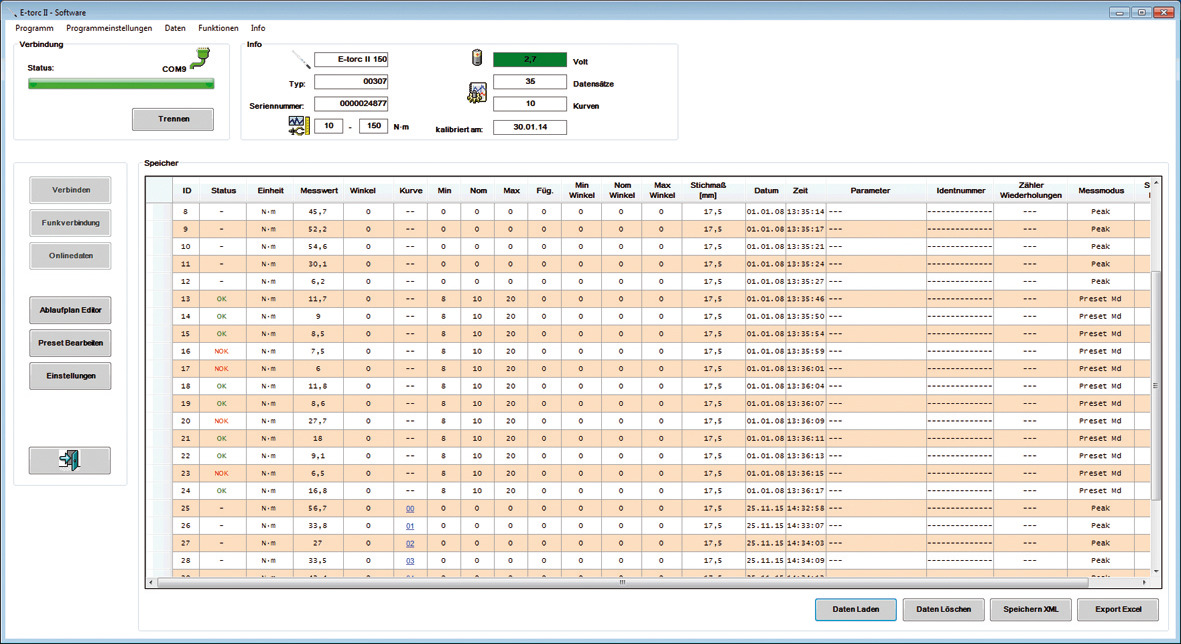
Task: Click the green connection status bar
Action: click(121, 85)
